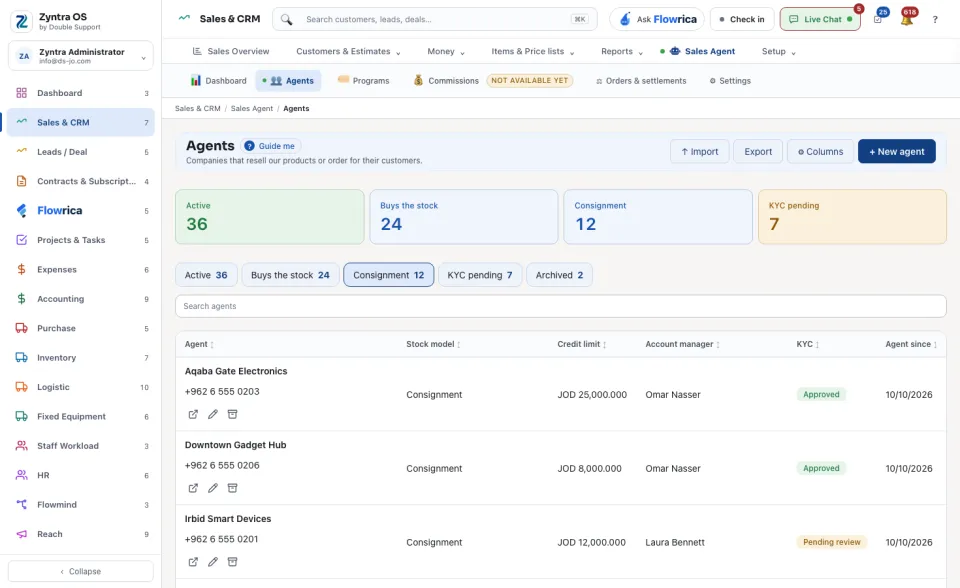Open the notifications bell icon
This screenshot has height=588, width=960.
coord(907,18)
